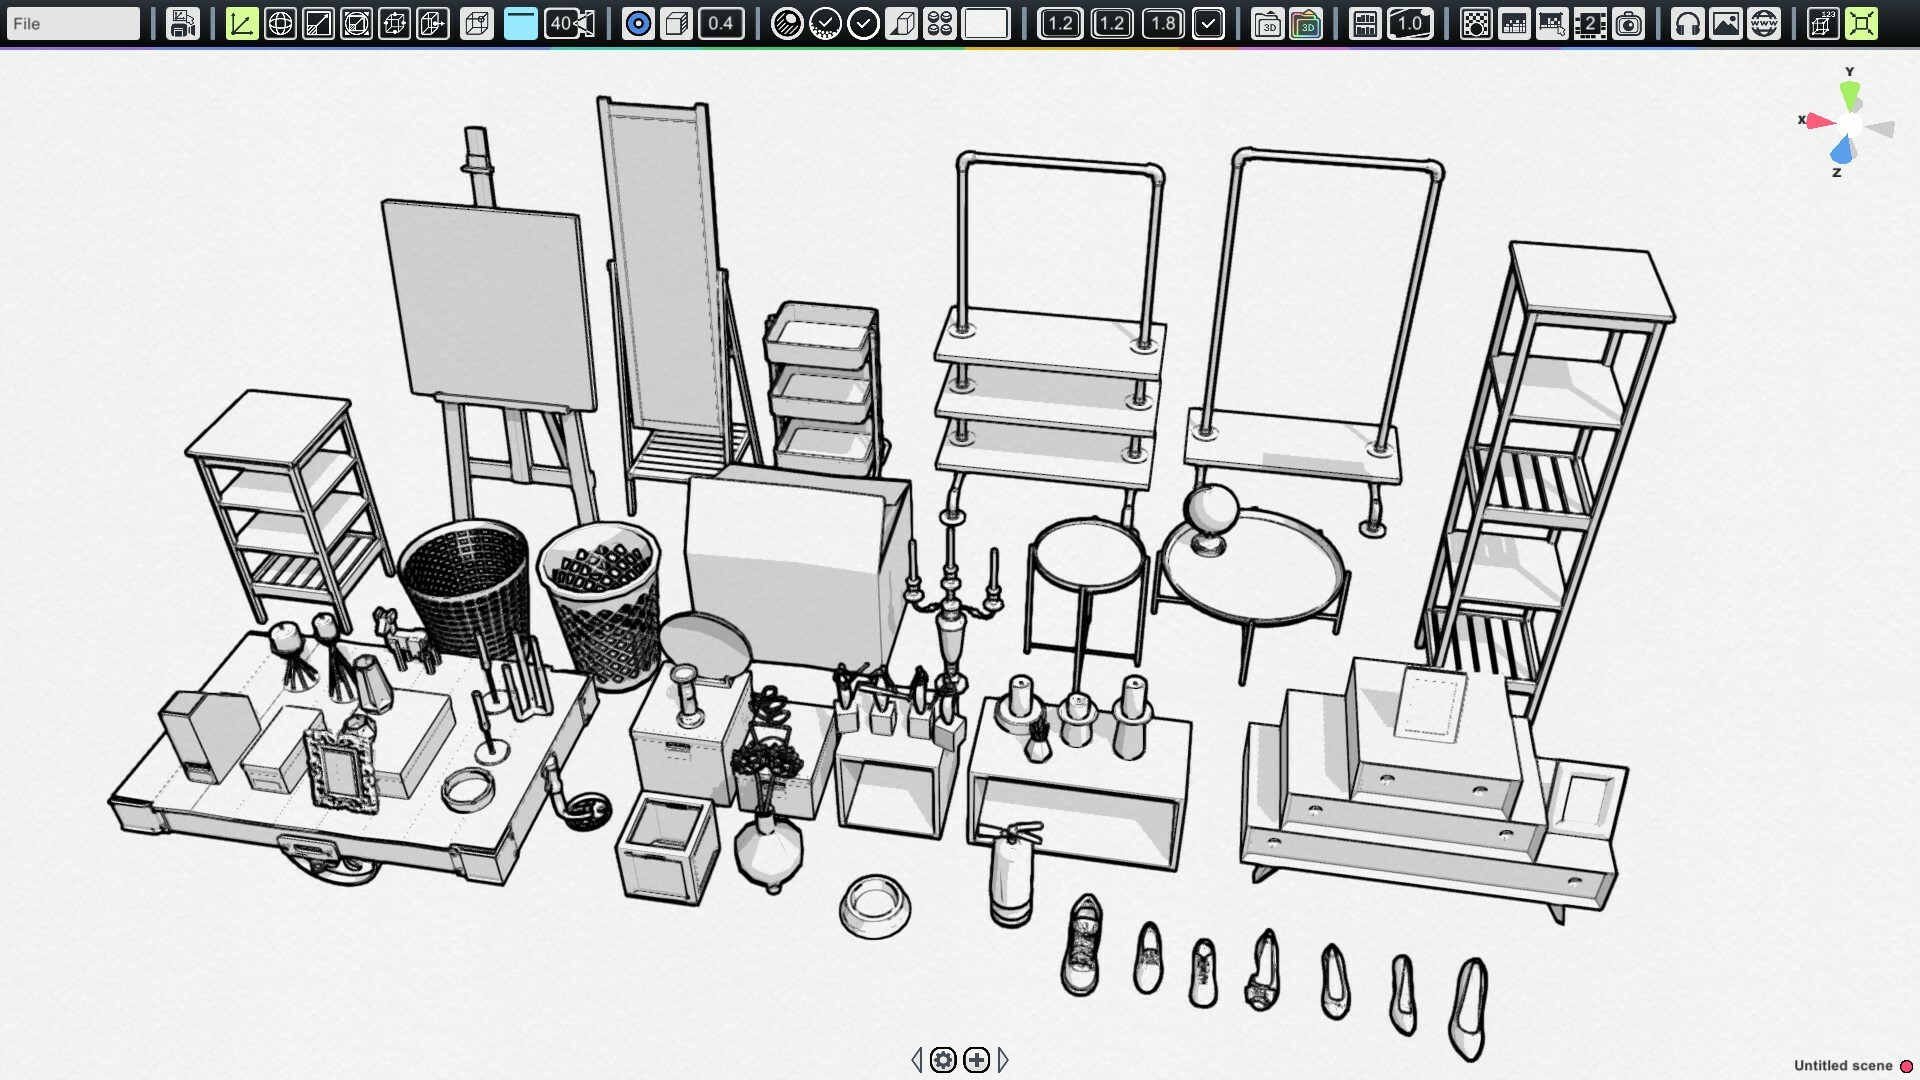This screenshot has height=1080, width=1920.
Task: Click the cube icon labeled 123
Action: pos(1821,23)
